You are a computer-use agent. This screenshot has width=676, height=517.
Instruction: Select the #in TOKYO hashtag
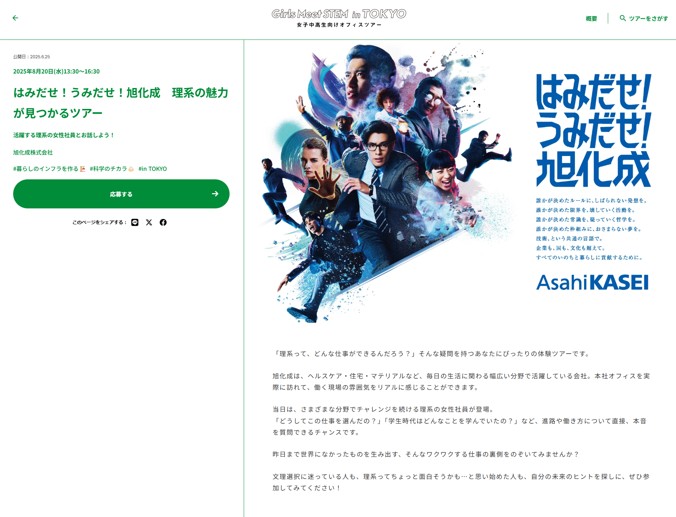[x=153, y=169]
